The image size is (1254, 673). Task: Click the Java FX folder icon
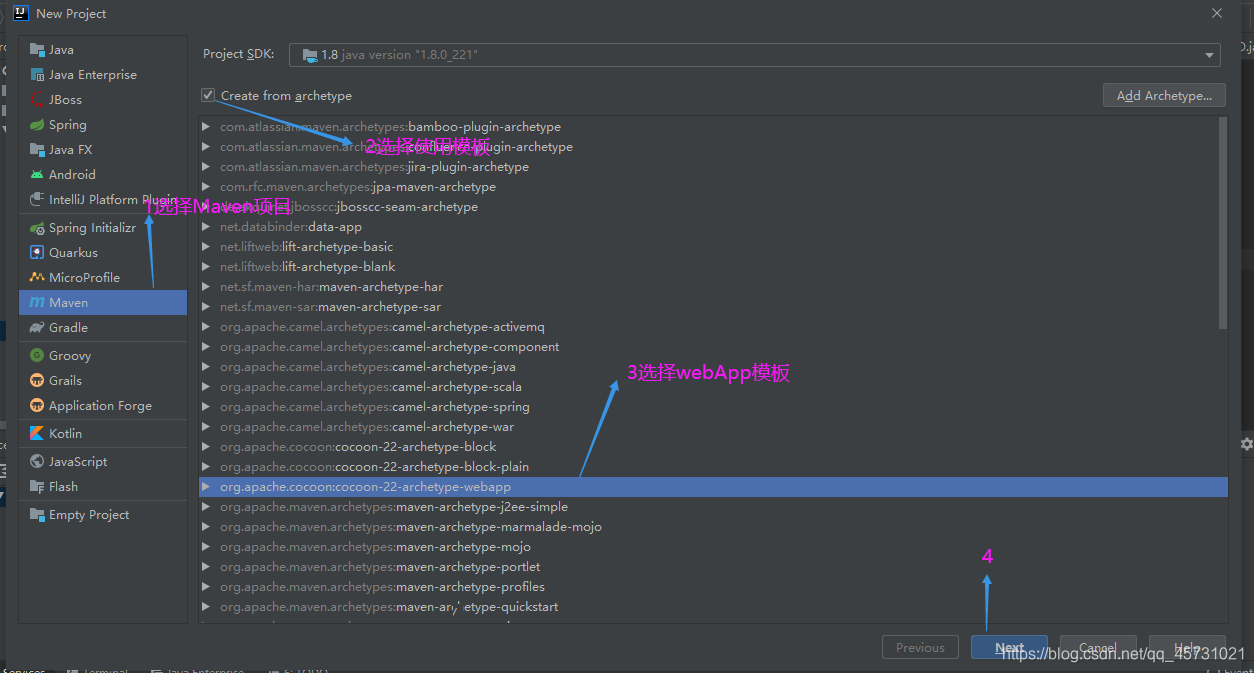click(x=37, y=150)
